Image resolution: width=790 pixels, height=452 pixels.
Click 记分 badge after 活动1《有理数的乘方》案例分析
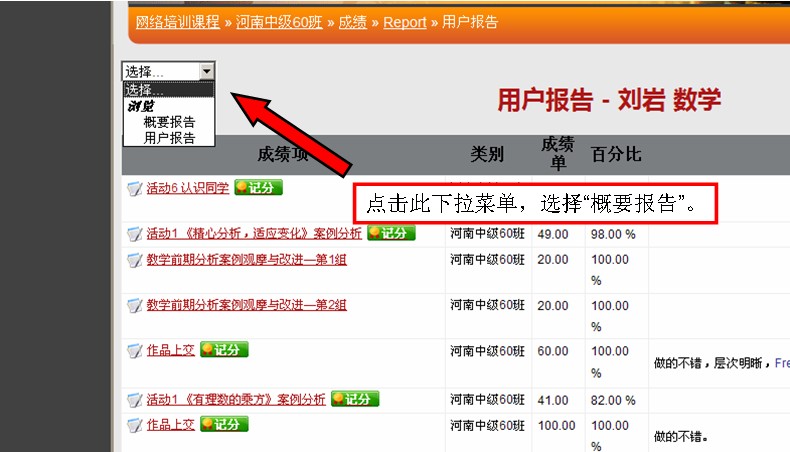click(355, 399)
